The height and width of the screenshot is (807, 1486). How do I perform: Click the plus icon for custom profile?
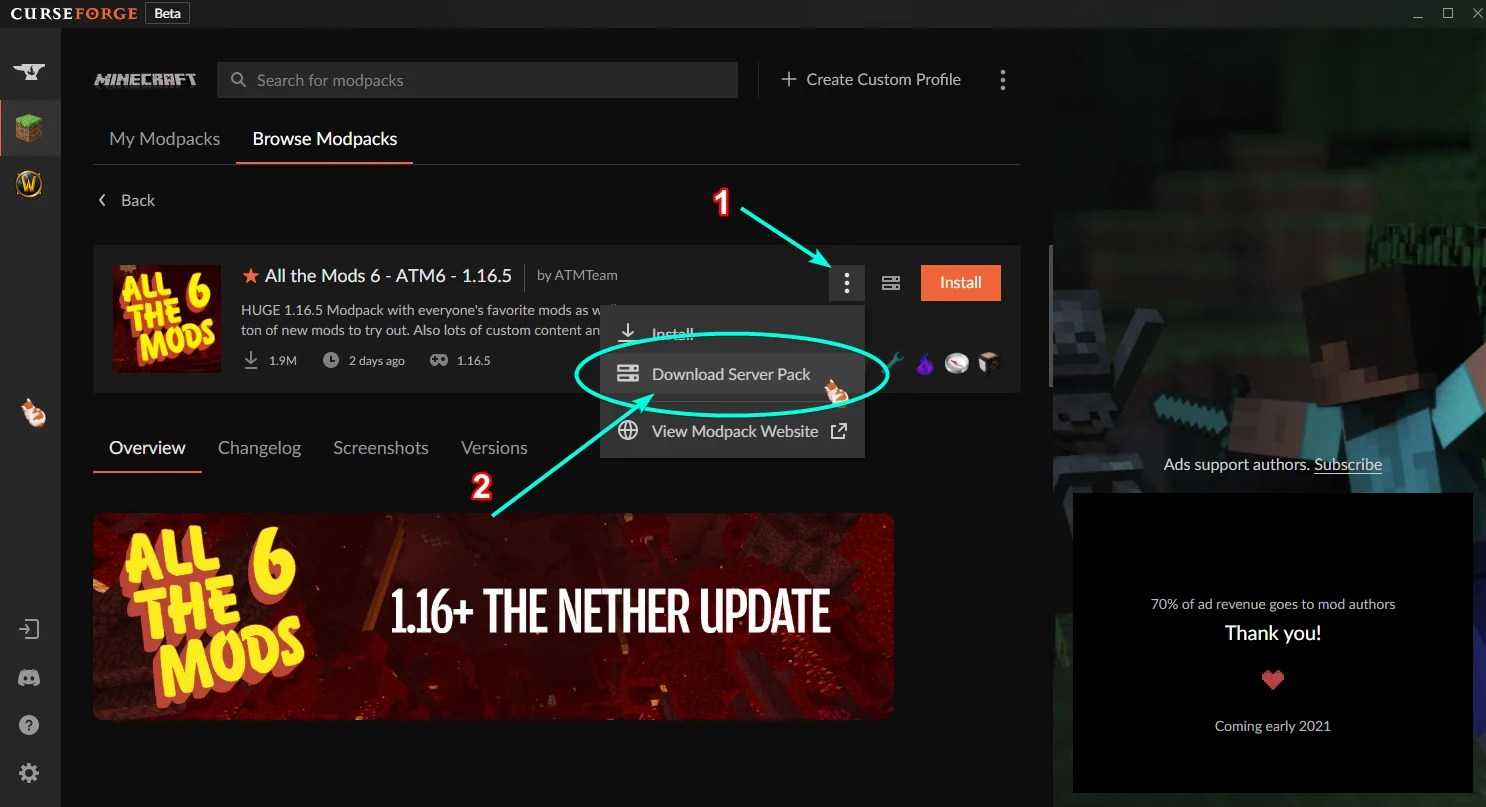coord(789,79)
